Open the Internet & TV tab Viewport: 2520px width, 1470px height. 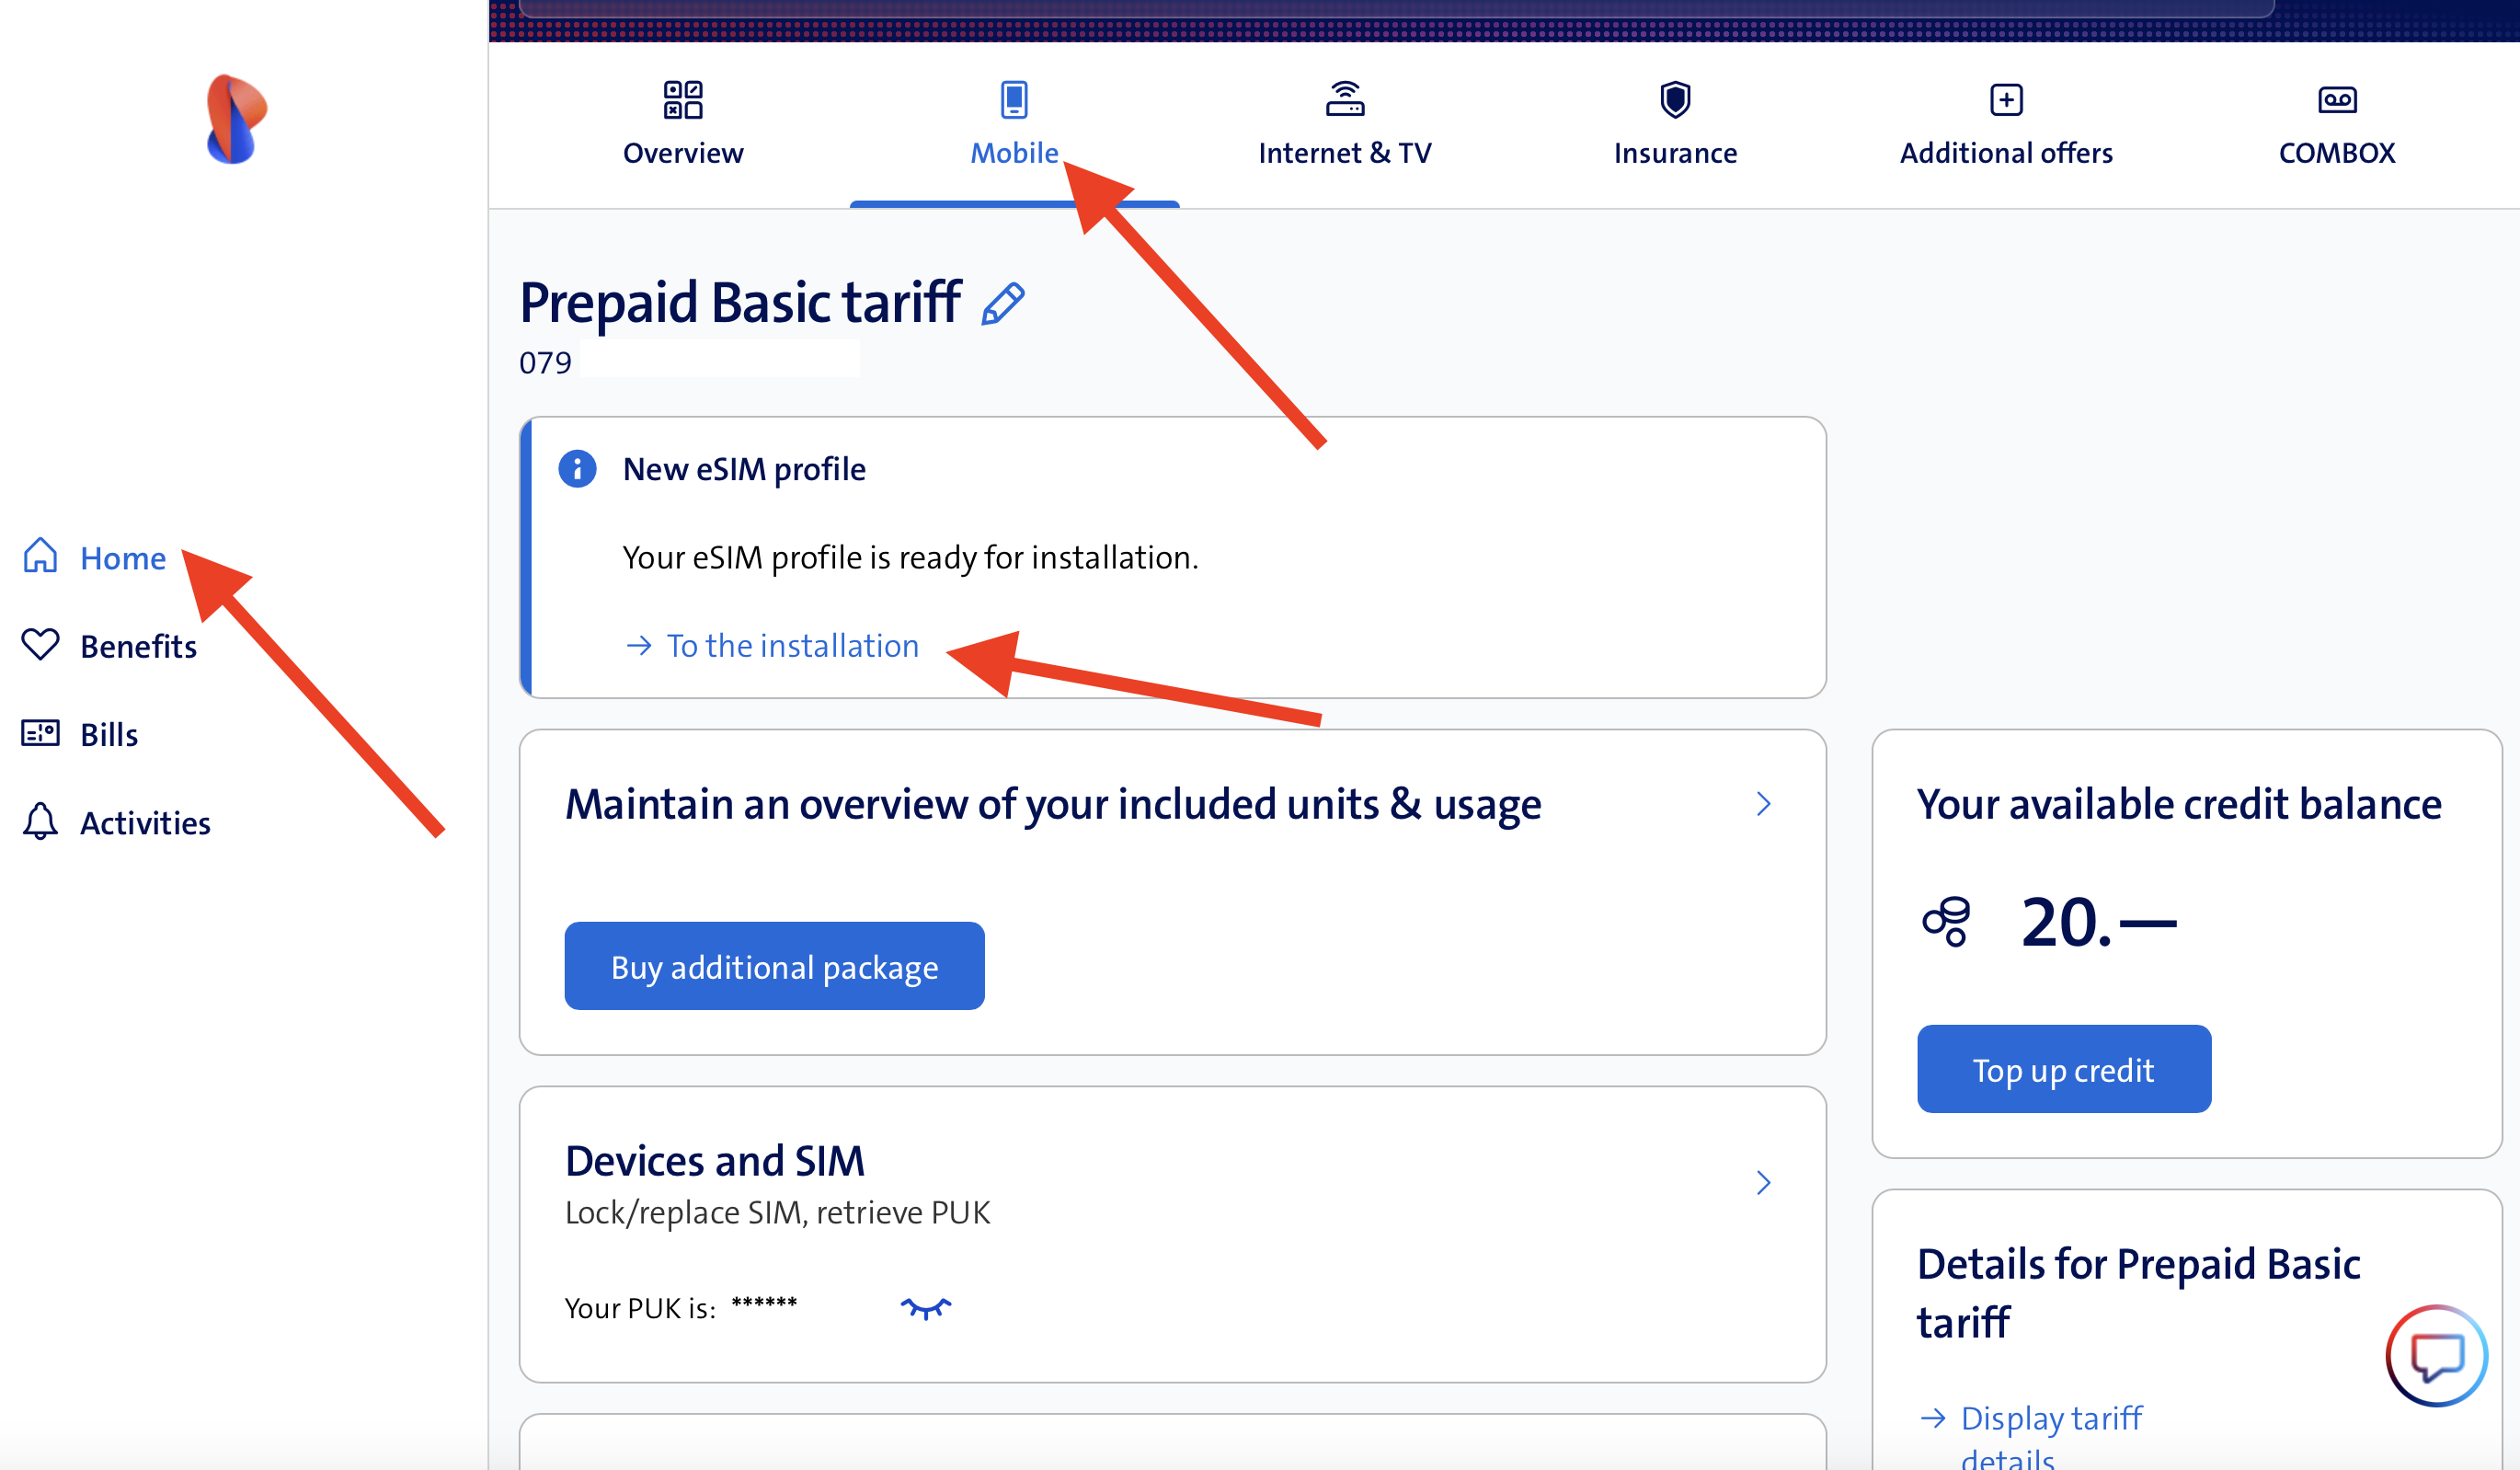(1345, 124)
